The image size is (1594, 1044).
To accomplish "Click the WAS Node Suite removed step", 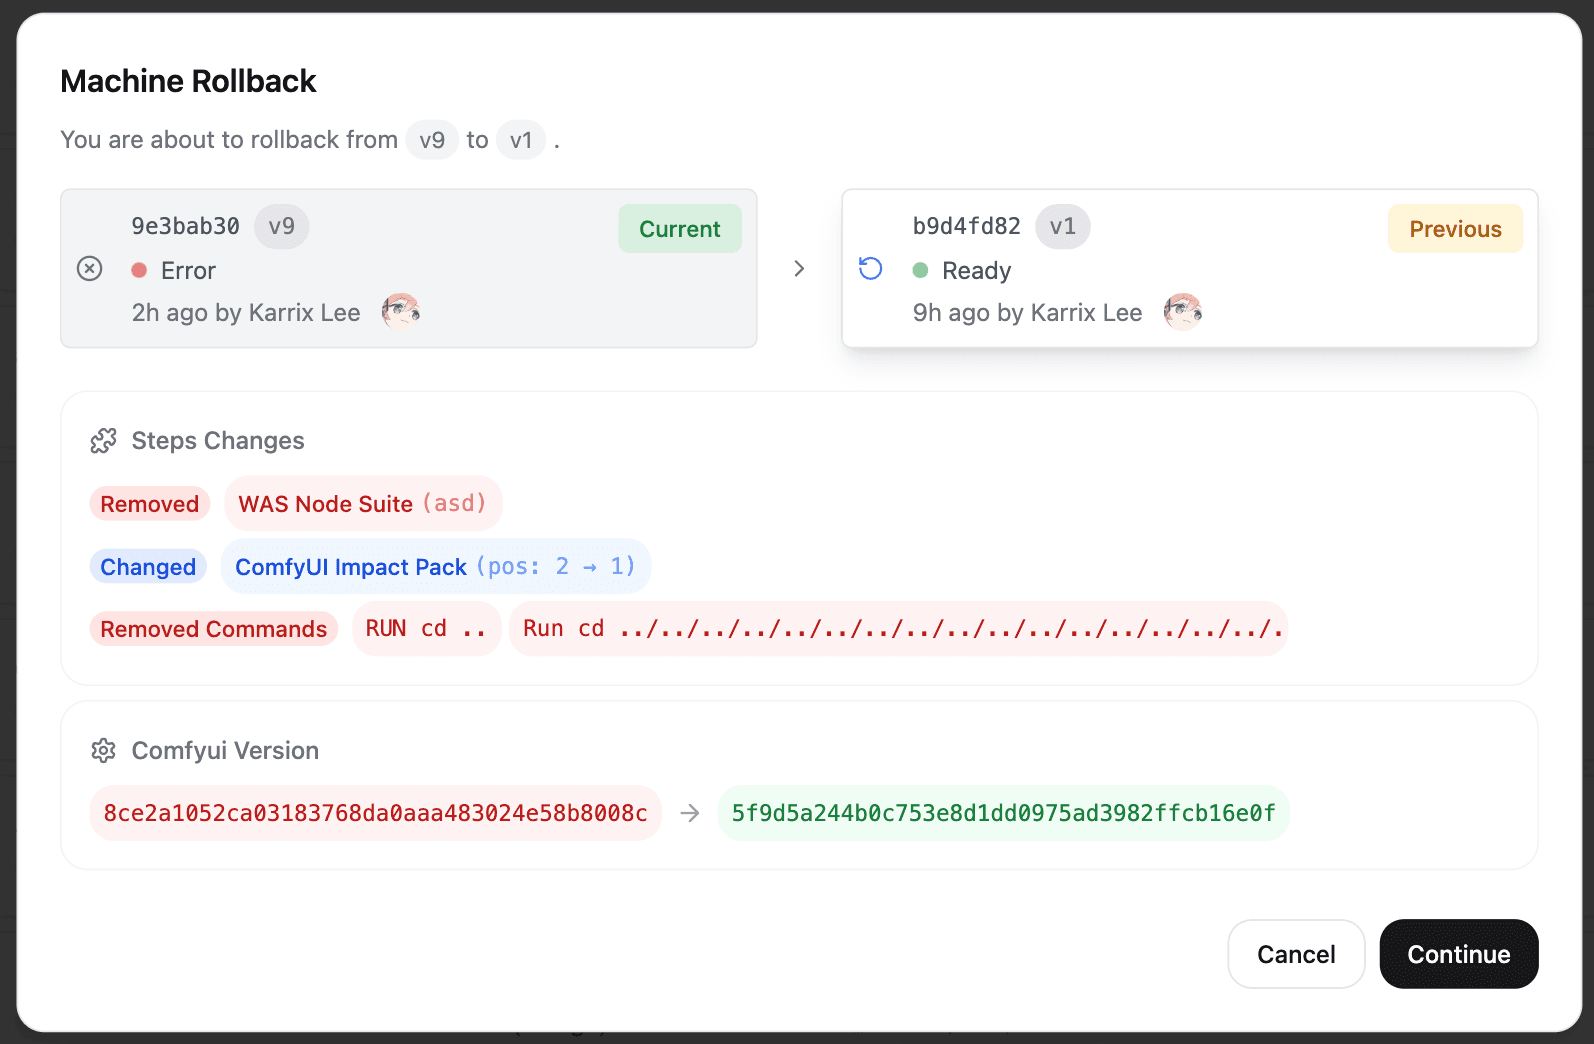I will point(362,504).
